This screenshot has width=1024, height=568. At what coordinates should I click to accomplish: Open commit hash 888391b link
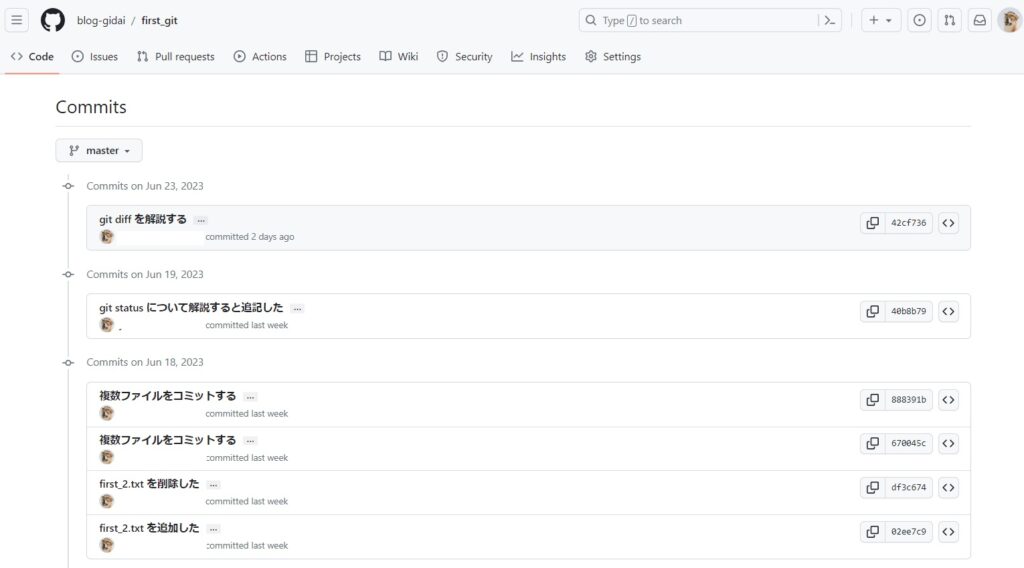[x=908, y=400]
